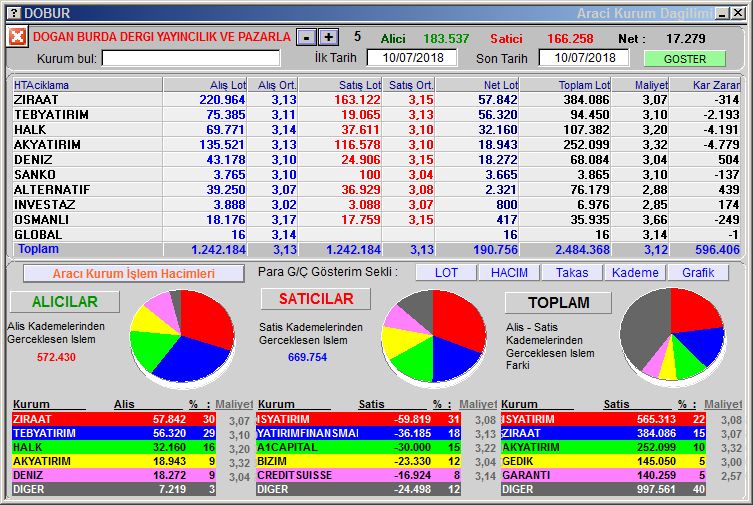The width and height of the screenshot is (753, 505).
Task: Click red ZIRAAT row in buyers list
Action: [114, 419]
